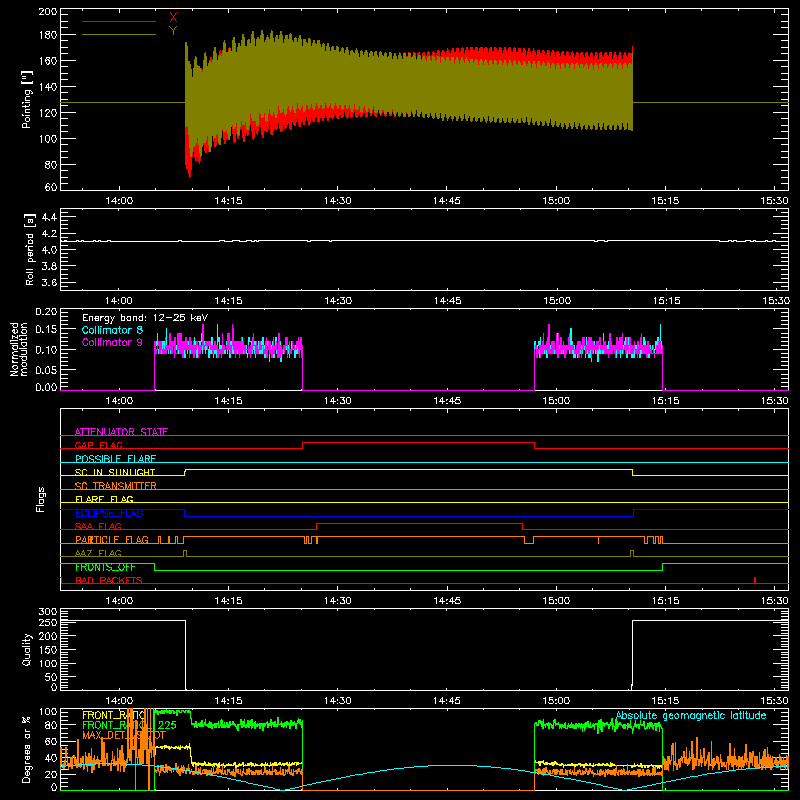Click the BAD_PACKETS flag label

[109, 580]
